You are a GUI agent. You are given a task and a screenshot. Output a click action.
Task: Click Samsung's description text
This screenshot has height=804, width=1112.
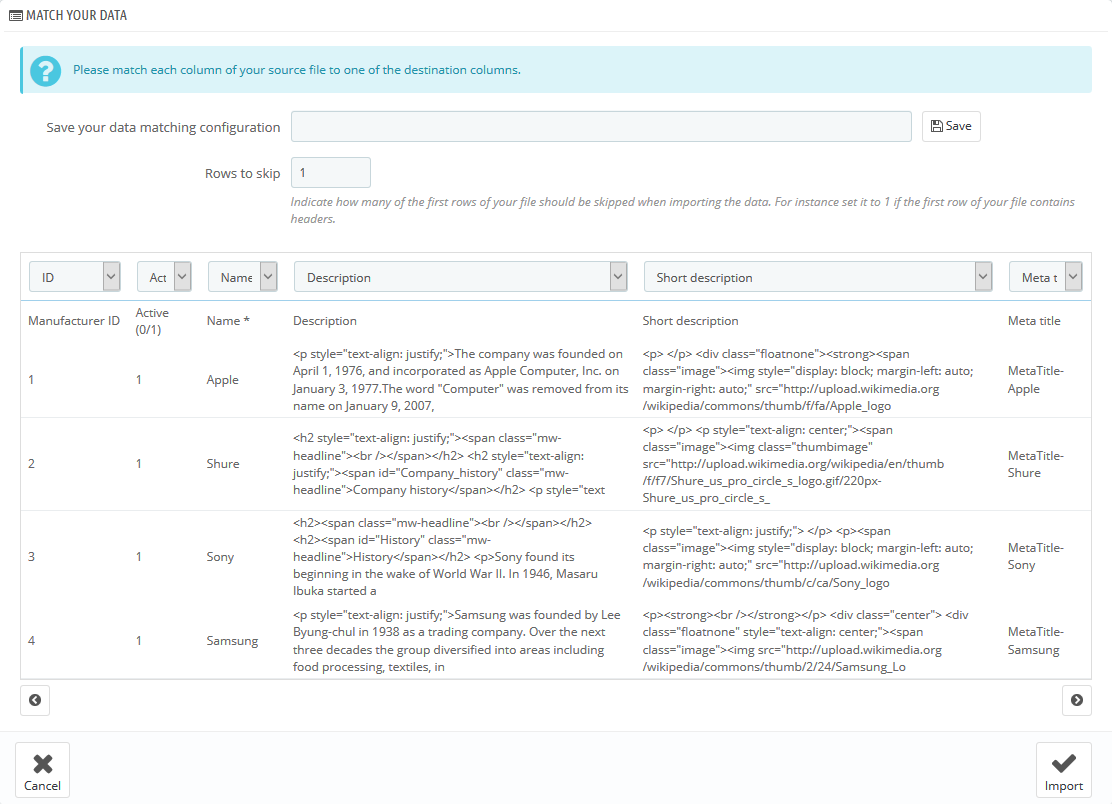pos(457,641)
